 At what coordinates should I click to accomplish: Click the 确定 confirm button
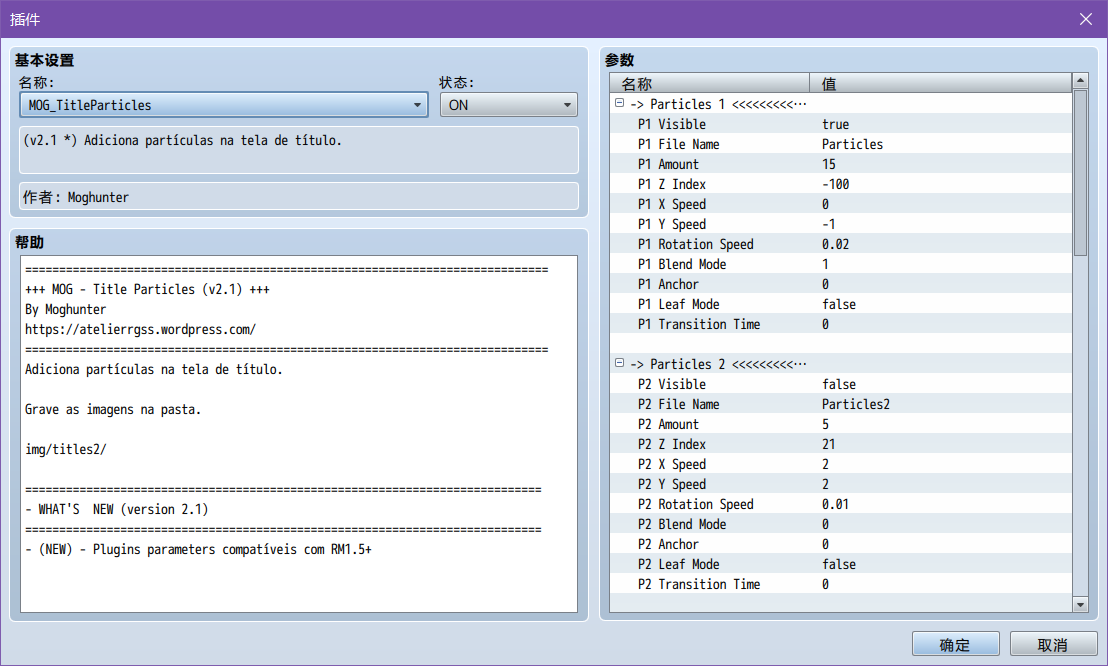955,645
